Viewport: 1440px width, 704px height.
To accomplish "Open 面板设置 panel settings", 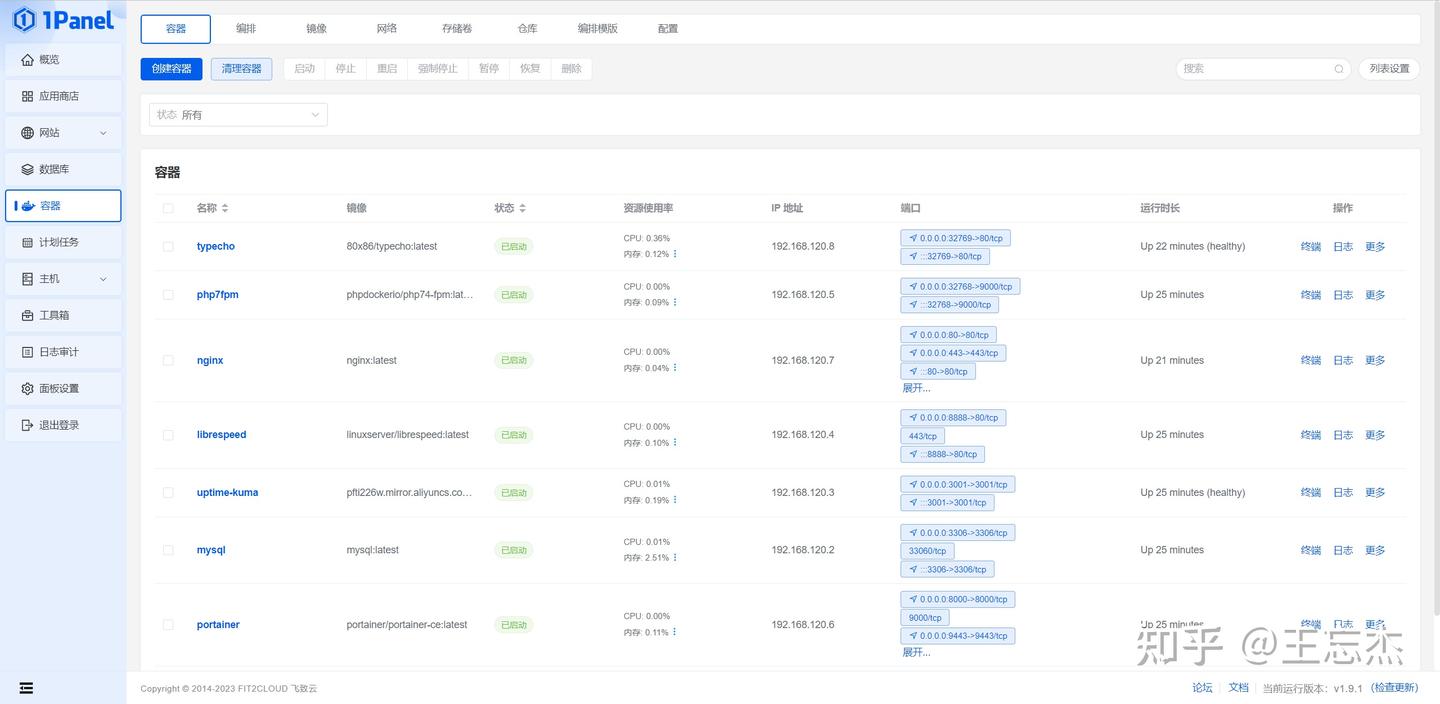I will pos(63,388).
